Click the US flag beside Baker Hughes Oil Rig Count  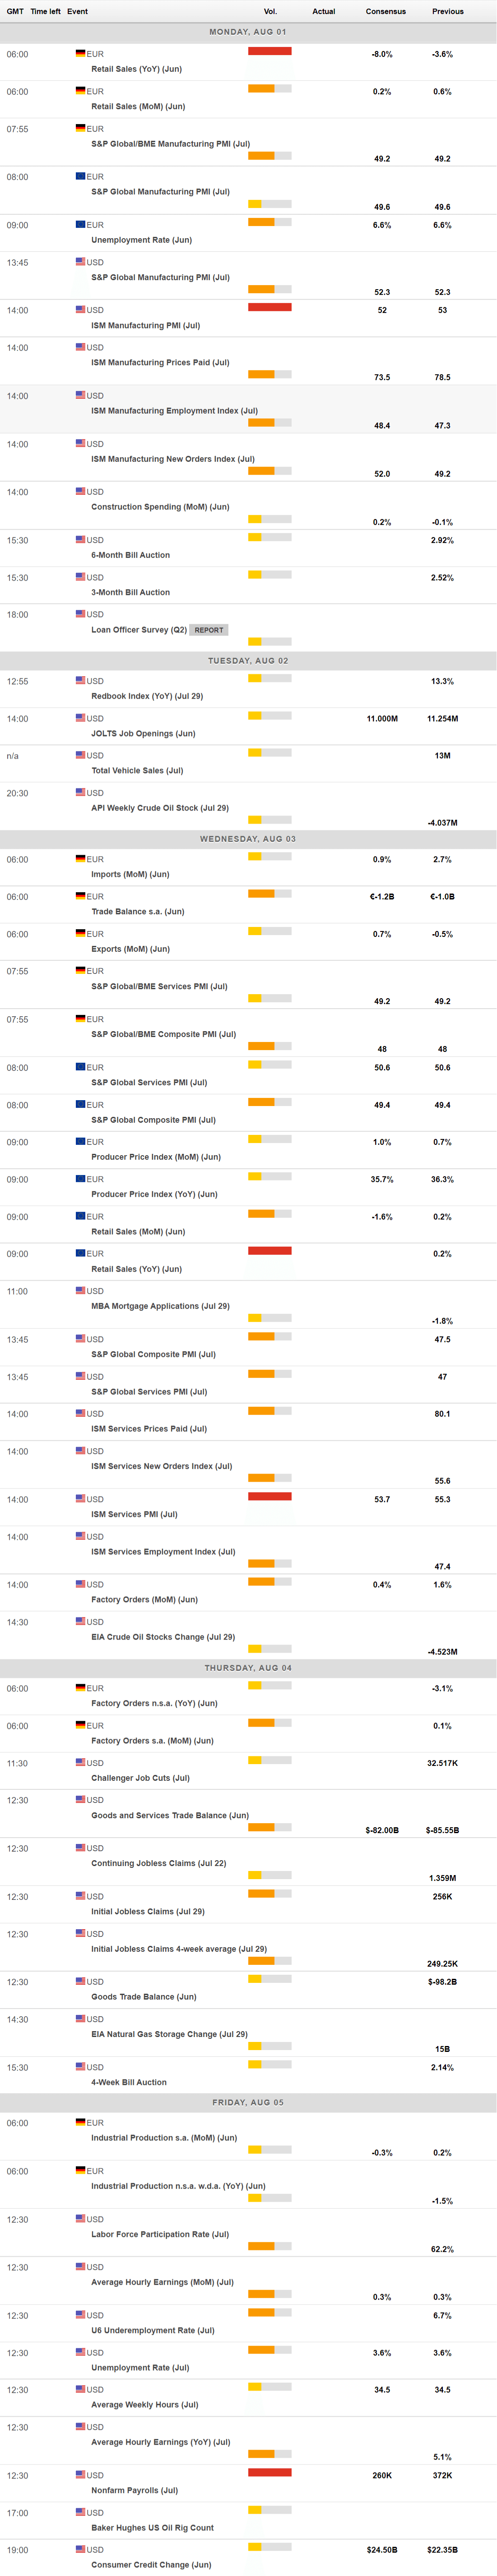(x=80, y=2511)
